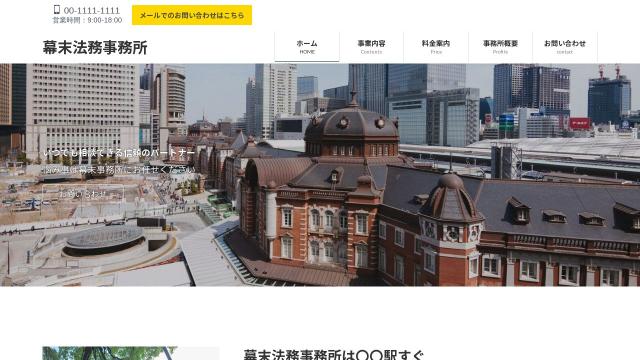
Task: Click the mobile phone icon beside 00-1111-1111
Action: (57, 10)
